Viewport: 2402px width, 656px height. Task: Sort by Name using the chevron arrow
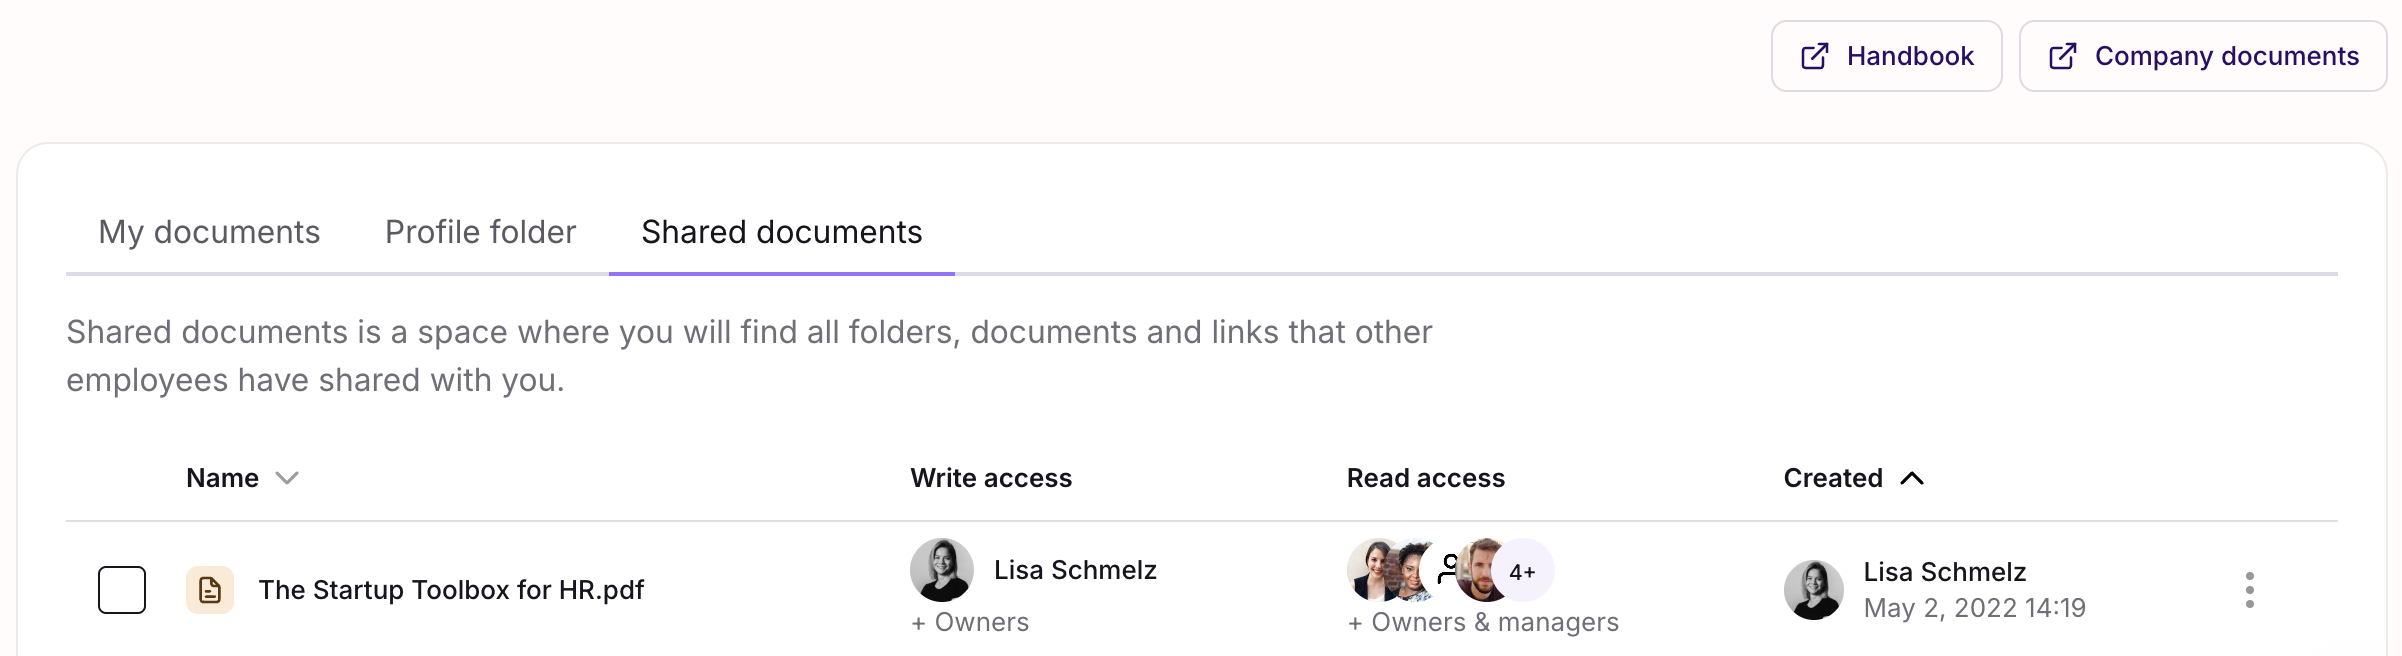point(287,478)
